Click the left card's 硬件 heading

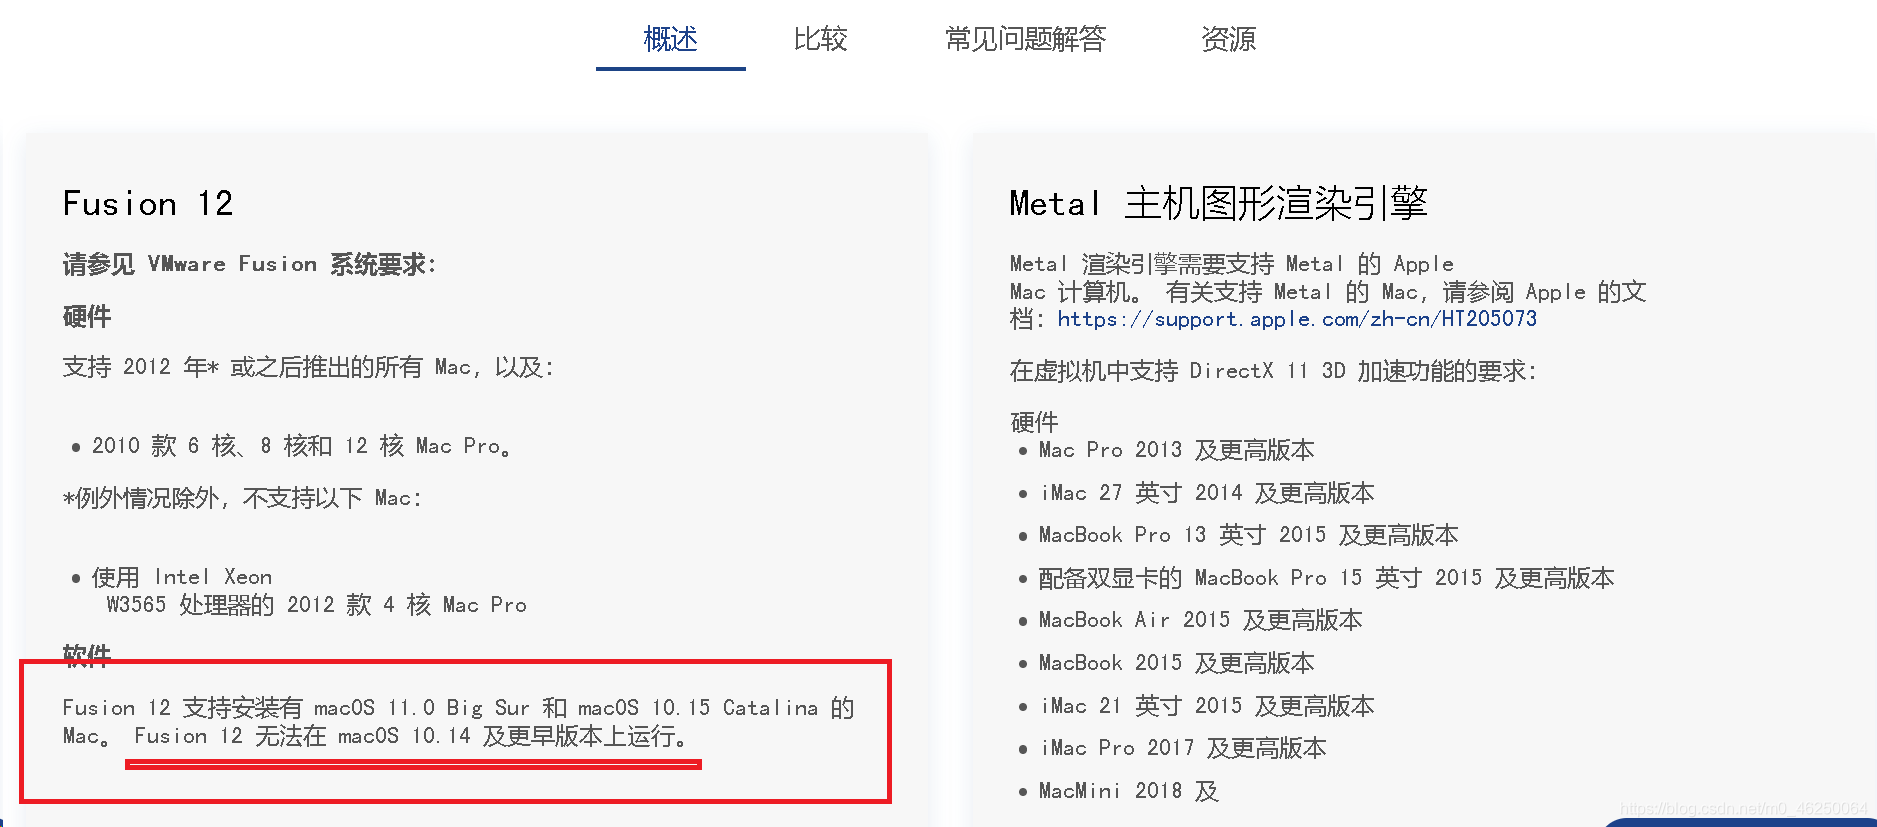pos(87,317)
